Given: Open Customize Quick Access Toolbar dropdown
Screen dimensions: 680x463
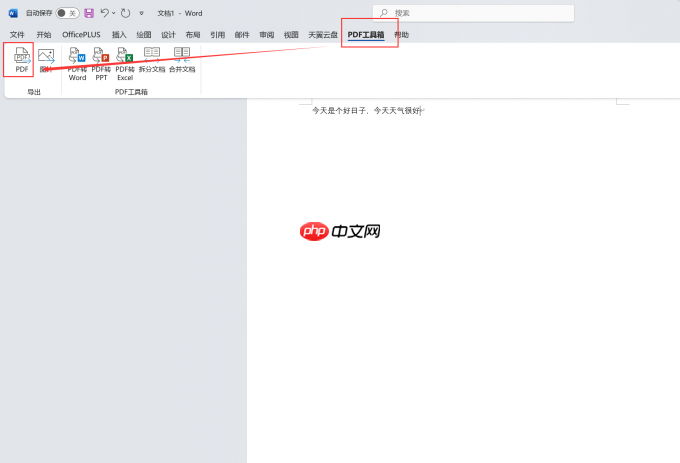Looking at the screenshot, I should [141, 13].
